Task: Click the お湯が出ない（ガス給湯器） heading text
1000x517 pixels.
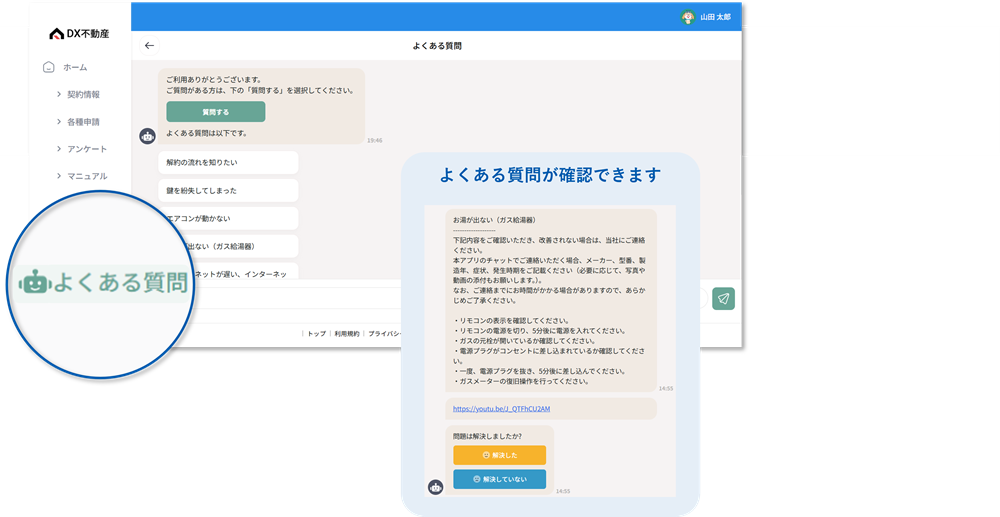Action: tap(495, 220)
